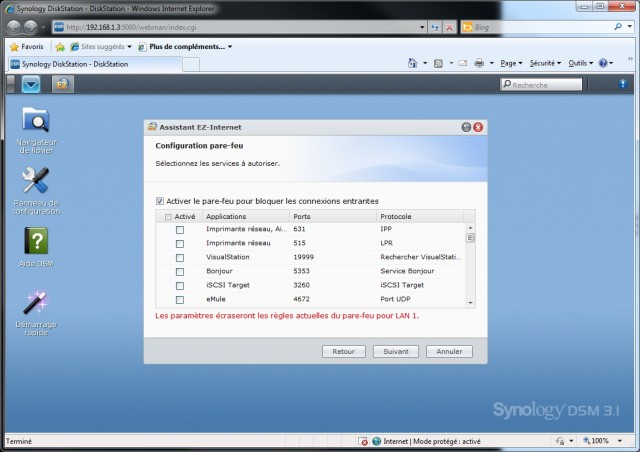Click the EZ-Internet taskbar icon in DSM
The height and width of the screenshot is (452, 640).
(62, 85)
